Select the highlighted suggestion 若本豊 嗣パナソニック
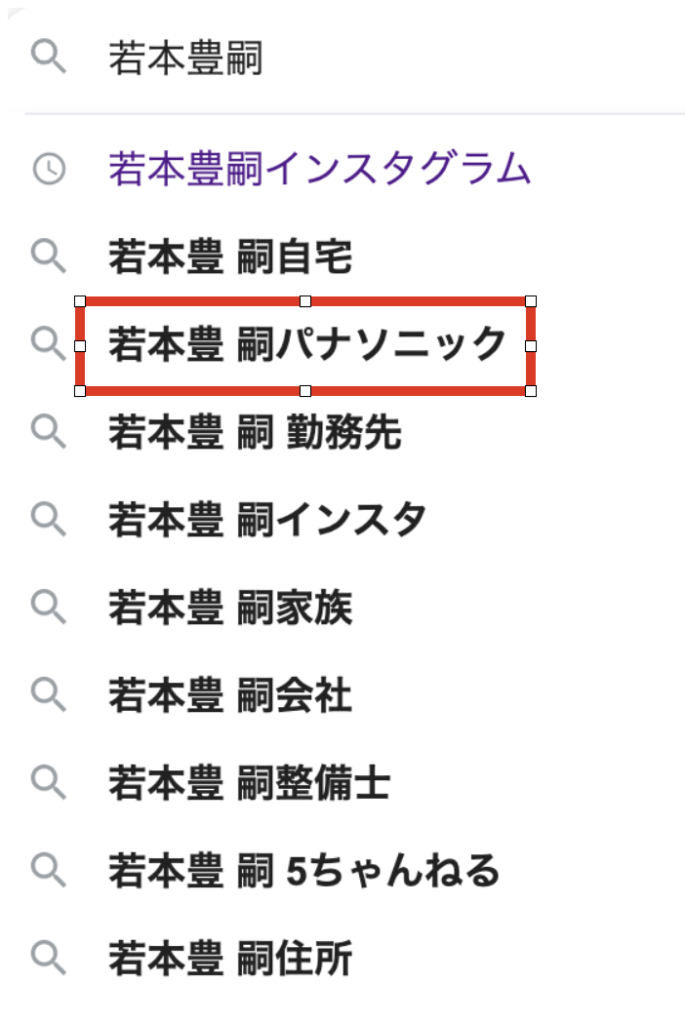Viewport: 685px width, 1024px height. [x=307, y=344]
